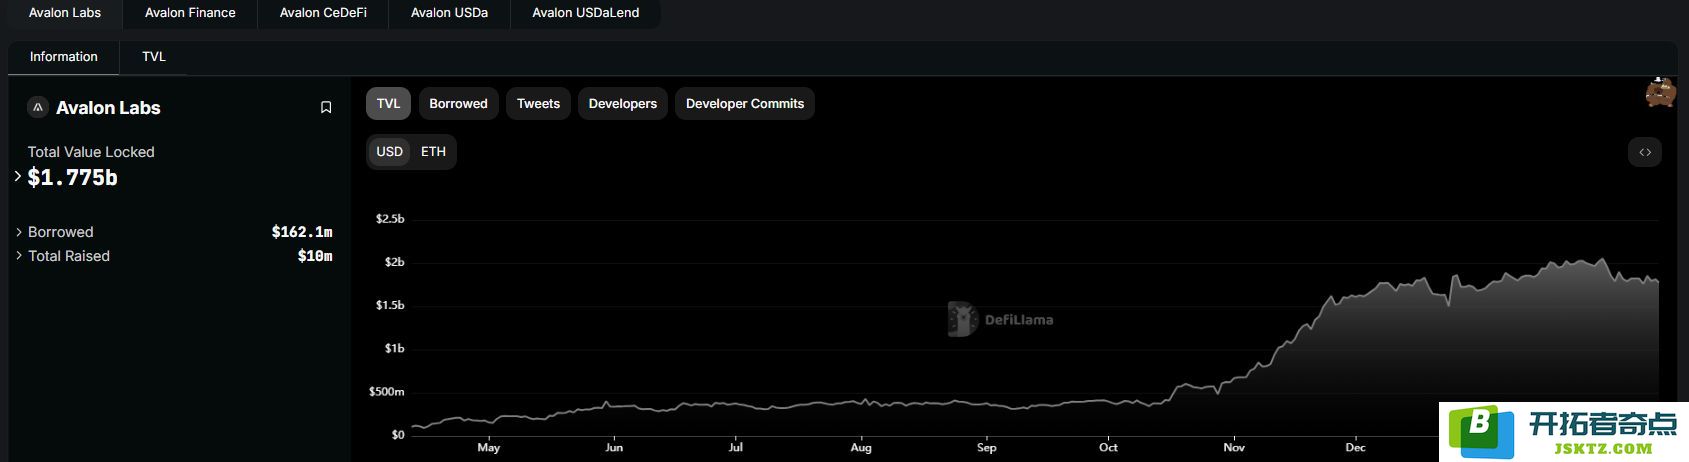The height and width of the screenshot is (462, 1689).
Task: Open the TVL sub-tab
Action: 154,57
